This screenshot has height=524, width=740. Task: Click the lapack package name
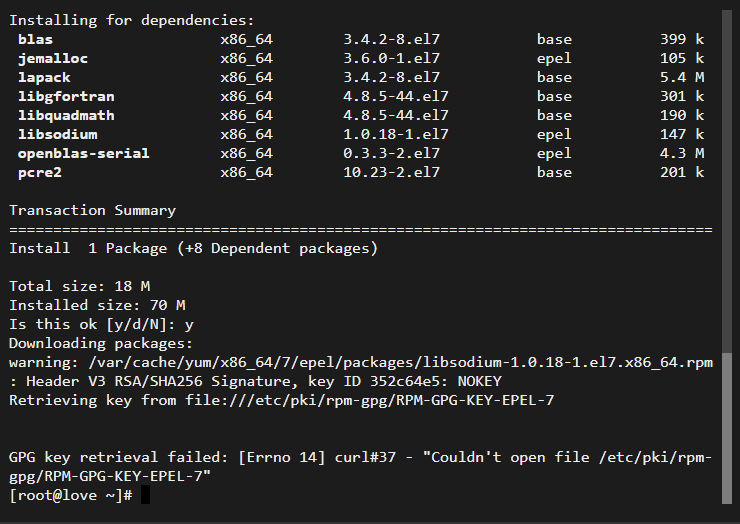point(44,77)
